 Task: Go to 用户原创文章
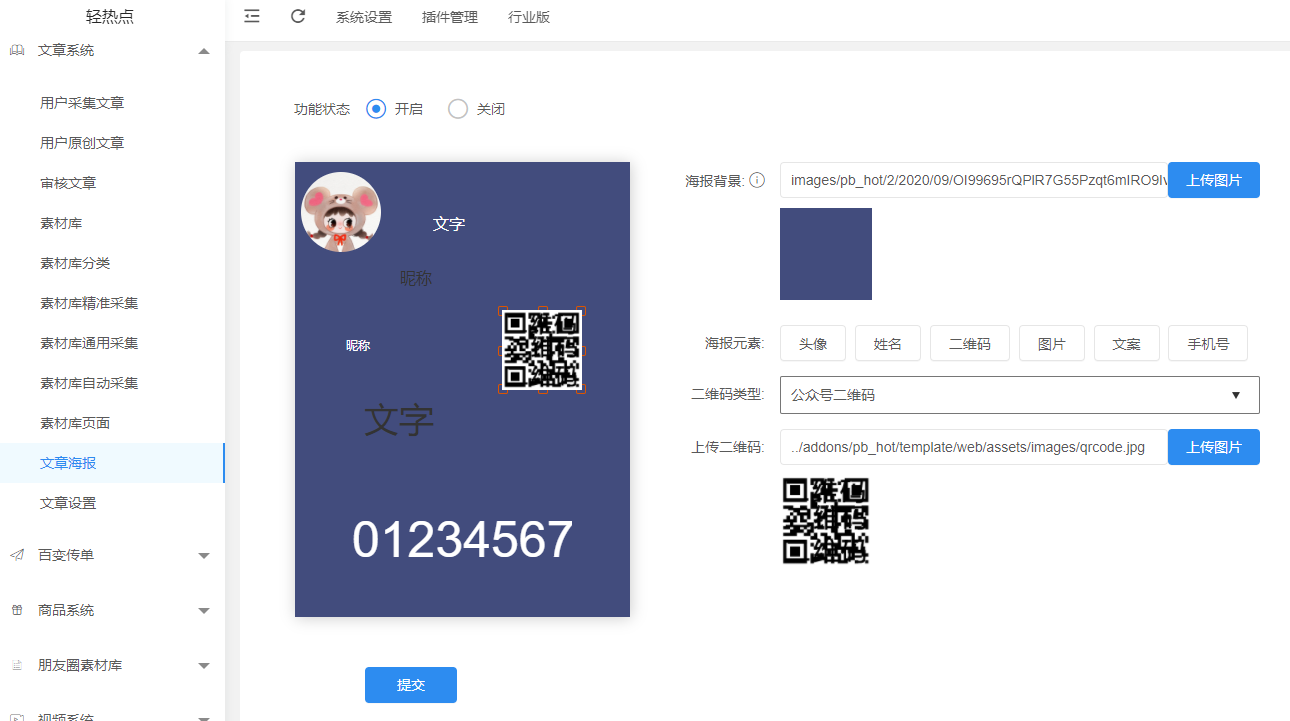[x=82, y=143]
